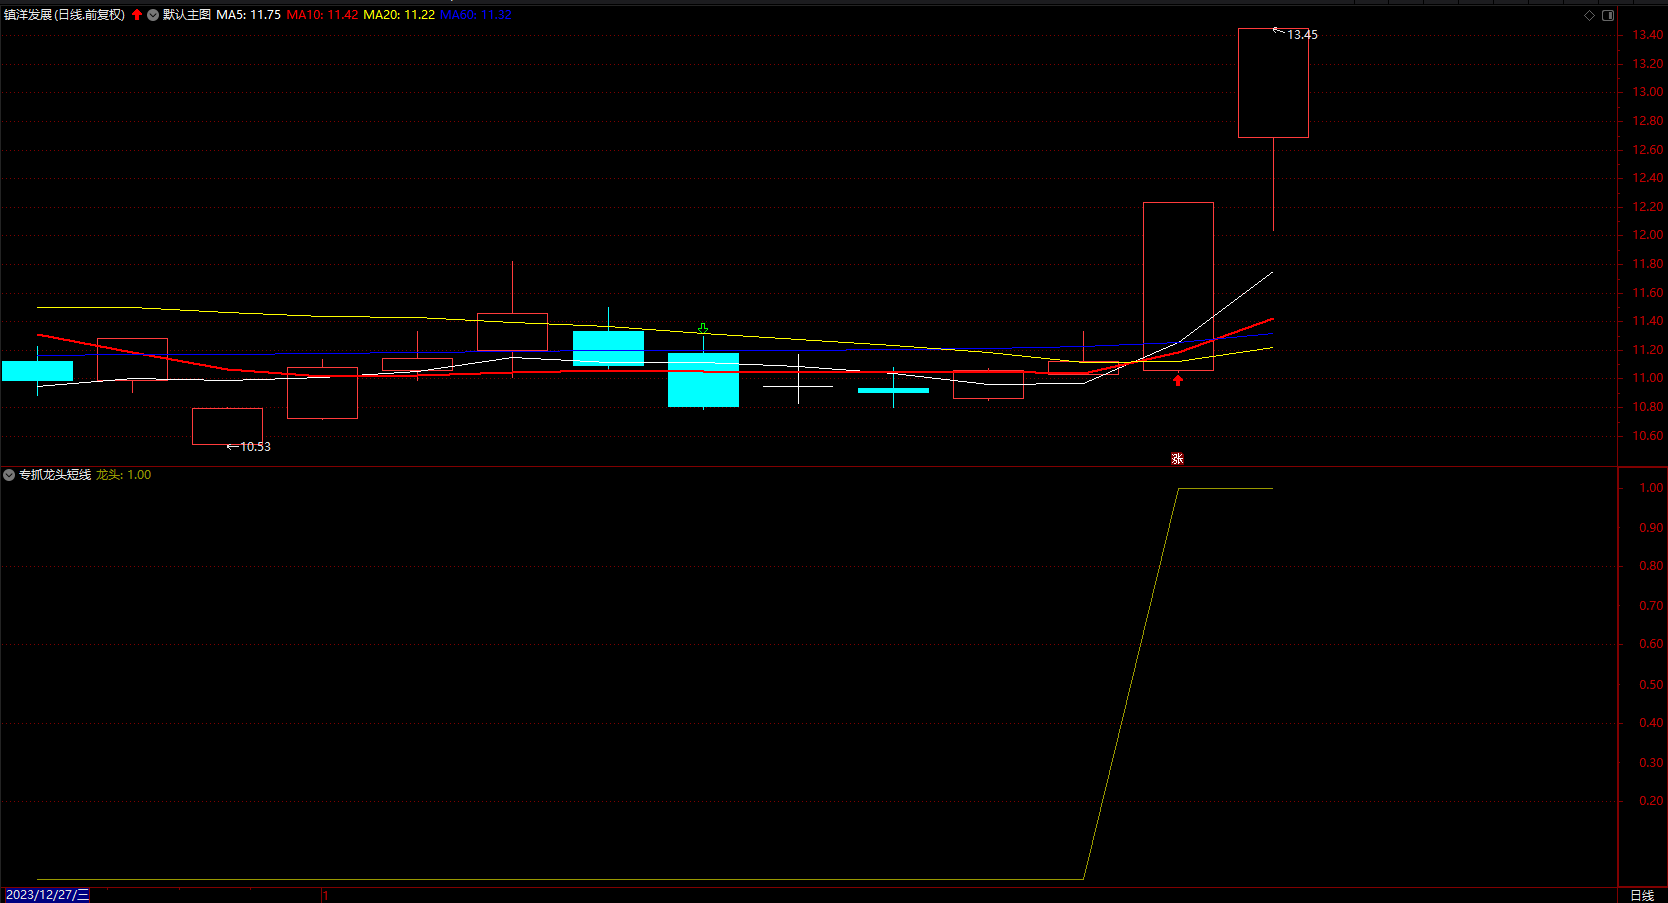Click the 涨 marker icon under the chart
This screenshot has height=903, width=1668.
1178,459
